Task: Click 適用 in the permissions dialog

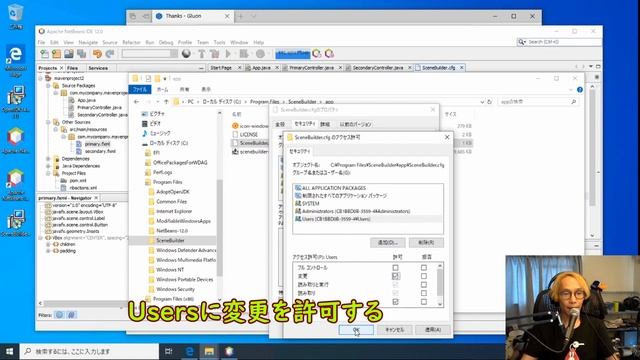Action: click(x=433, y=330)
